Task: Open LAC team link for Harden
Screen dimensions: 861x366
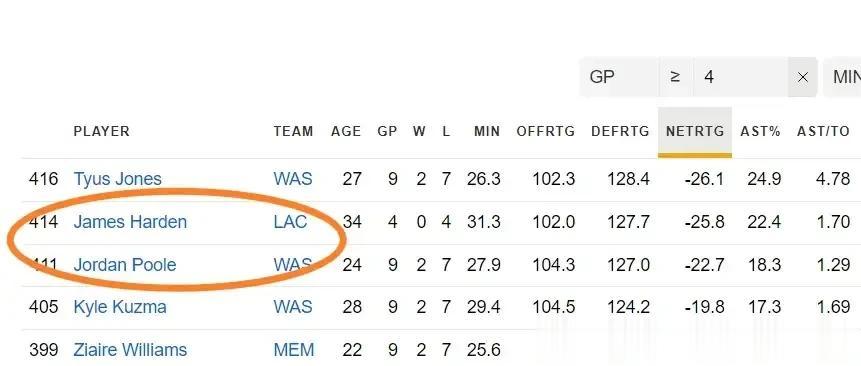Action: 290,222
